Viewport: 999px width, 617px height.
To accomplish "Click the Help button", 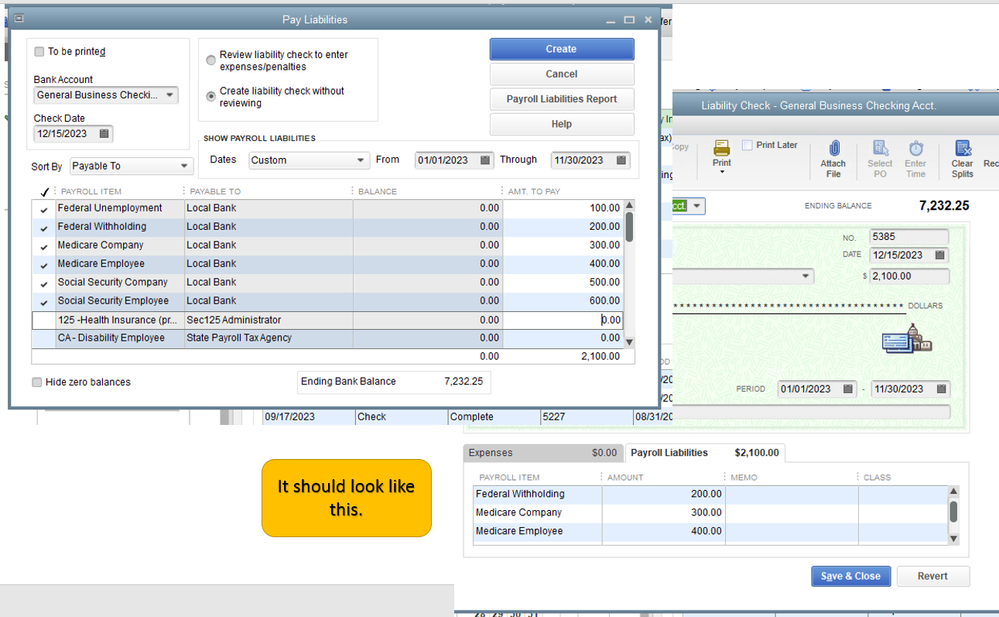I will [x=561, y=124].
